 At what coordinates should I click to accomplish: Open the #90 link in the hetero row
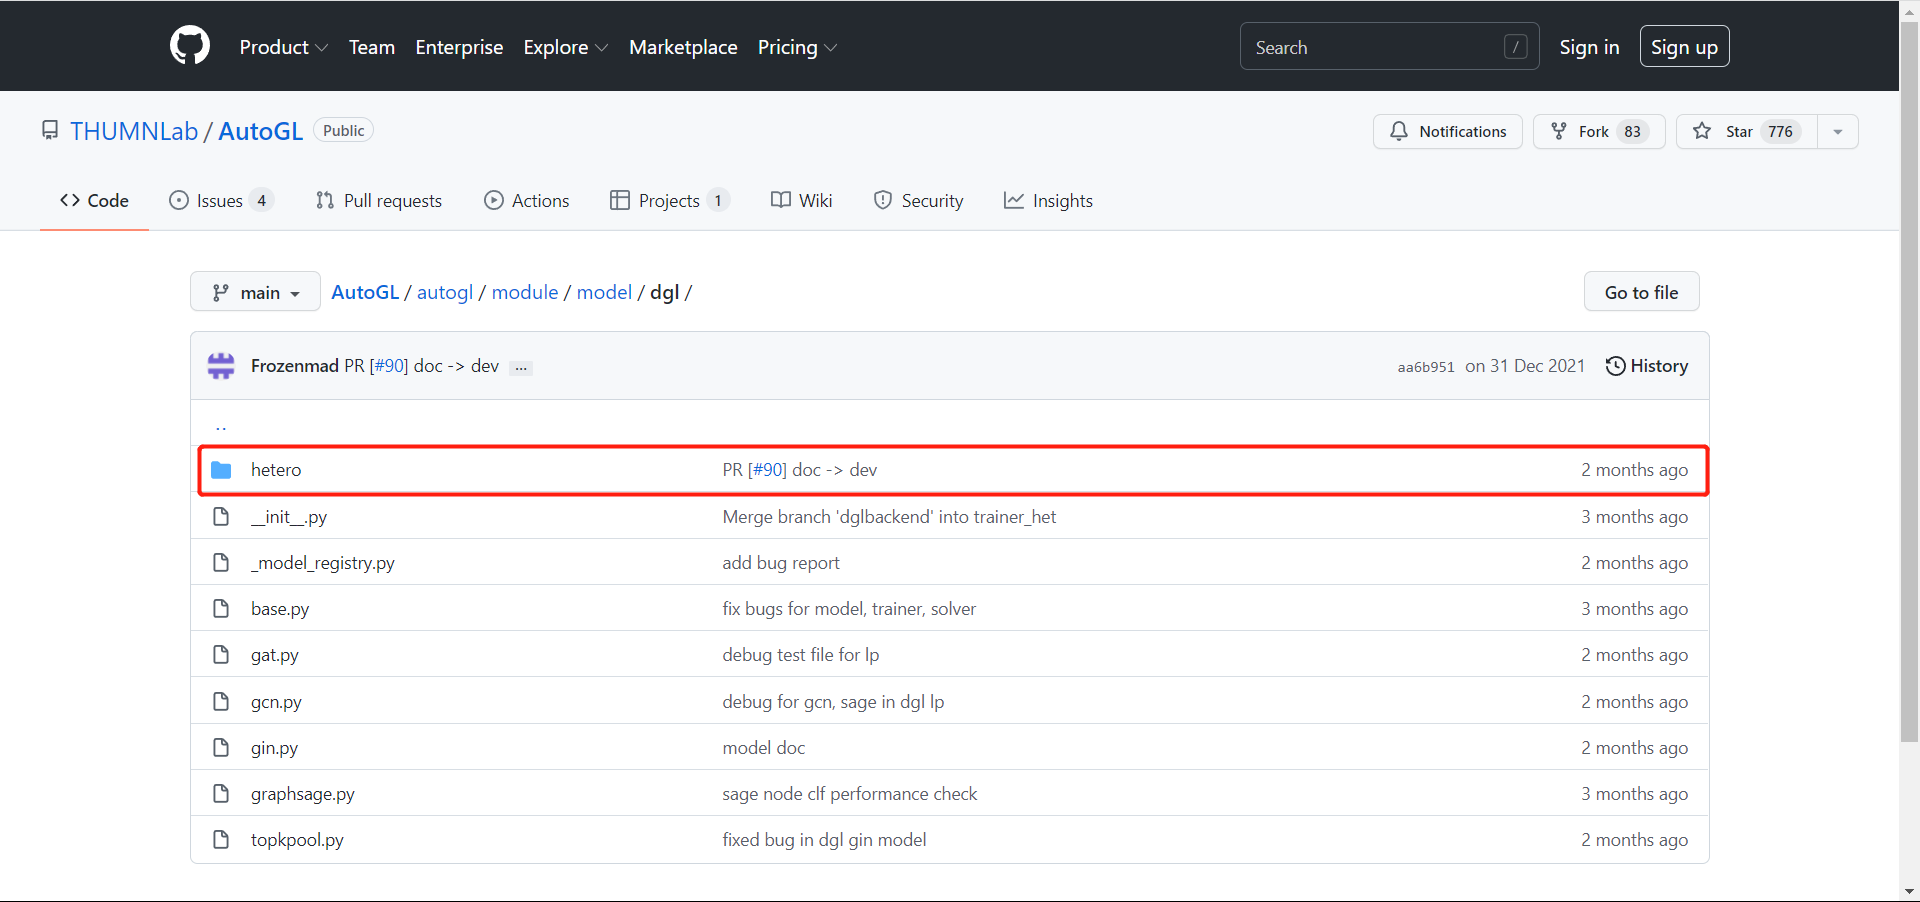tap(770, 470)
